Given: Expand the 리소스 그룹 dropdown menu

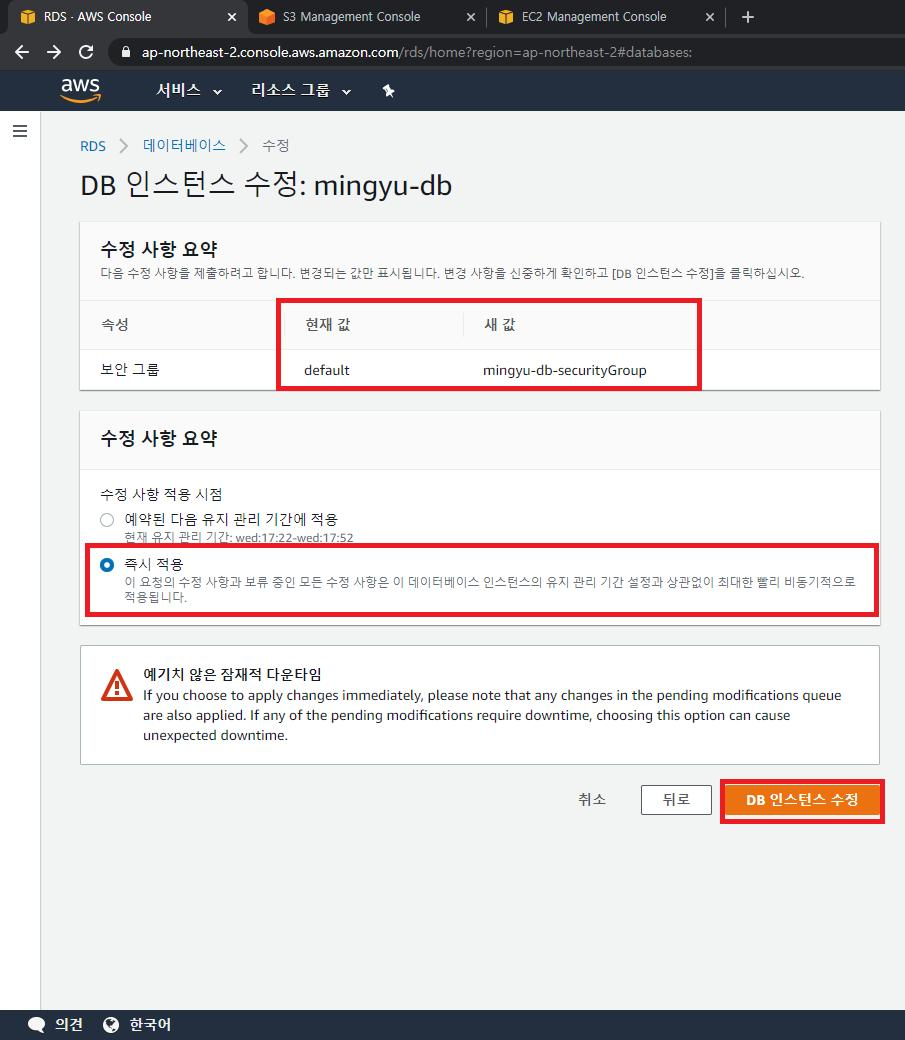Looking at the screenshot, I should pyautogui.click(x=301, y=90).
